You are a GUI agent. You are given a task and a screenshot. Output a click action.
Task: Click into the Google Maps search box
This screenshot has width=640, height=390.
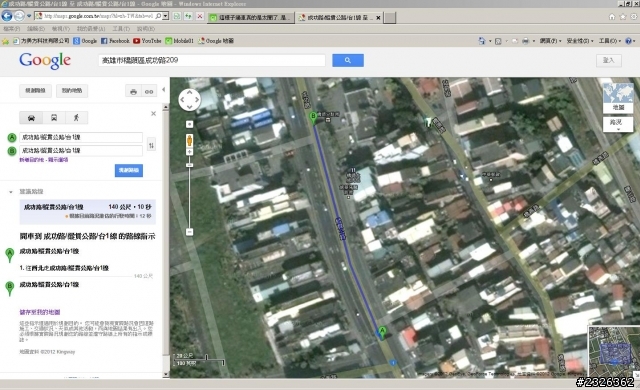[212, 60]
